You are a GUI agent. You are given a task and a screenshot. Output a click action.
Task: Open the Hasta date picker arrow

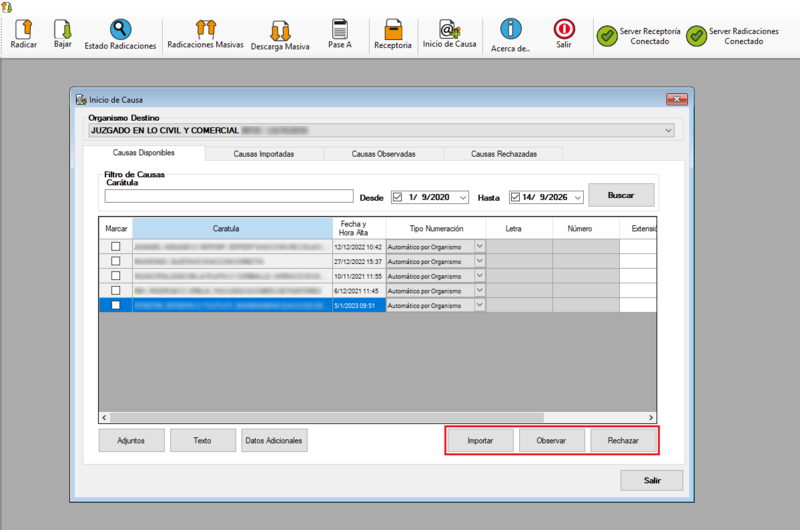tap(578, 197)
